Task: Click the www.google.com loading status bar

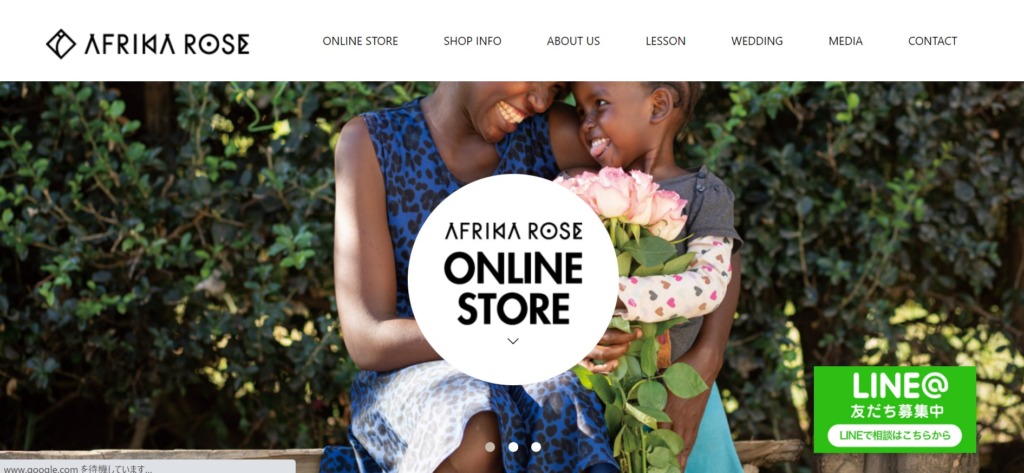Action: [x=148, y=467]
